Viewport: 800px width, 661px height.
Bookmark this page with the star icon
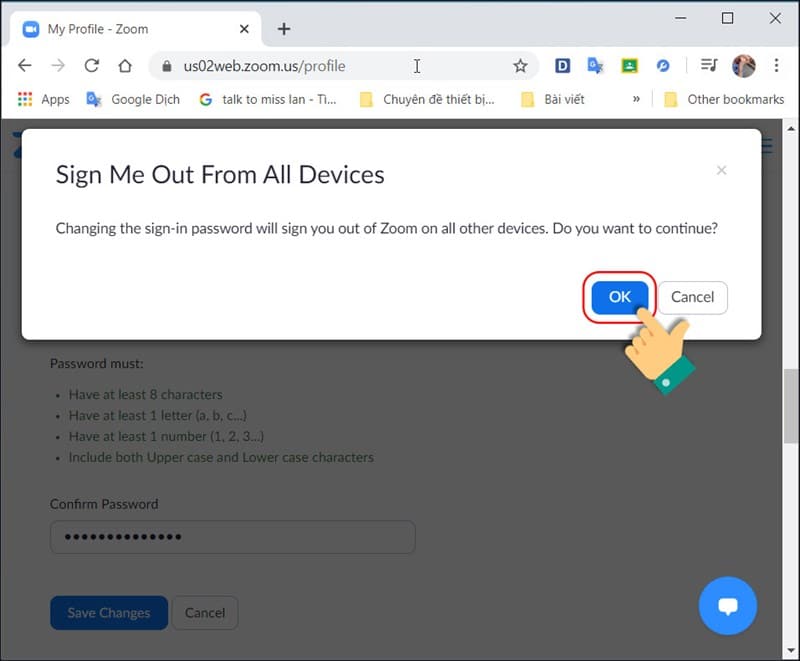pos(520,66)
